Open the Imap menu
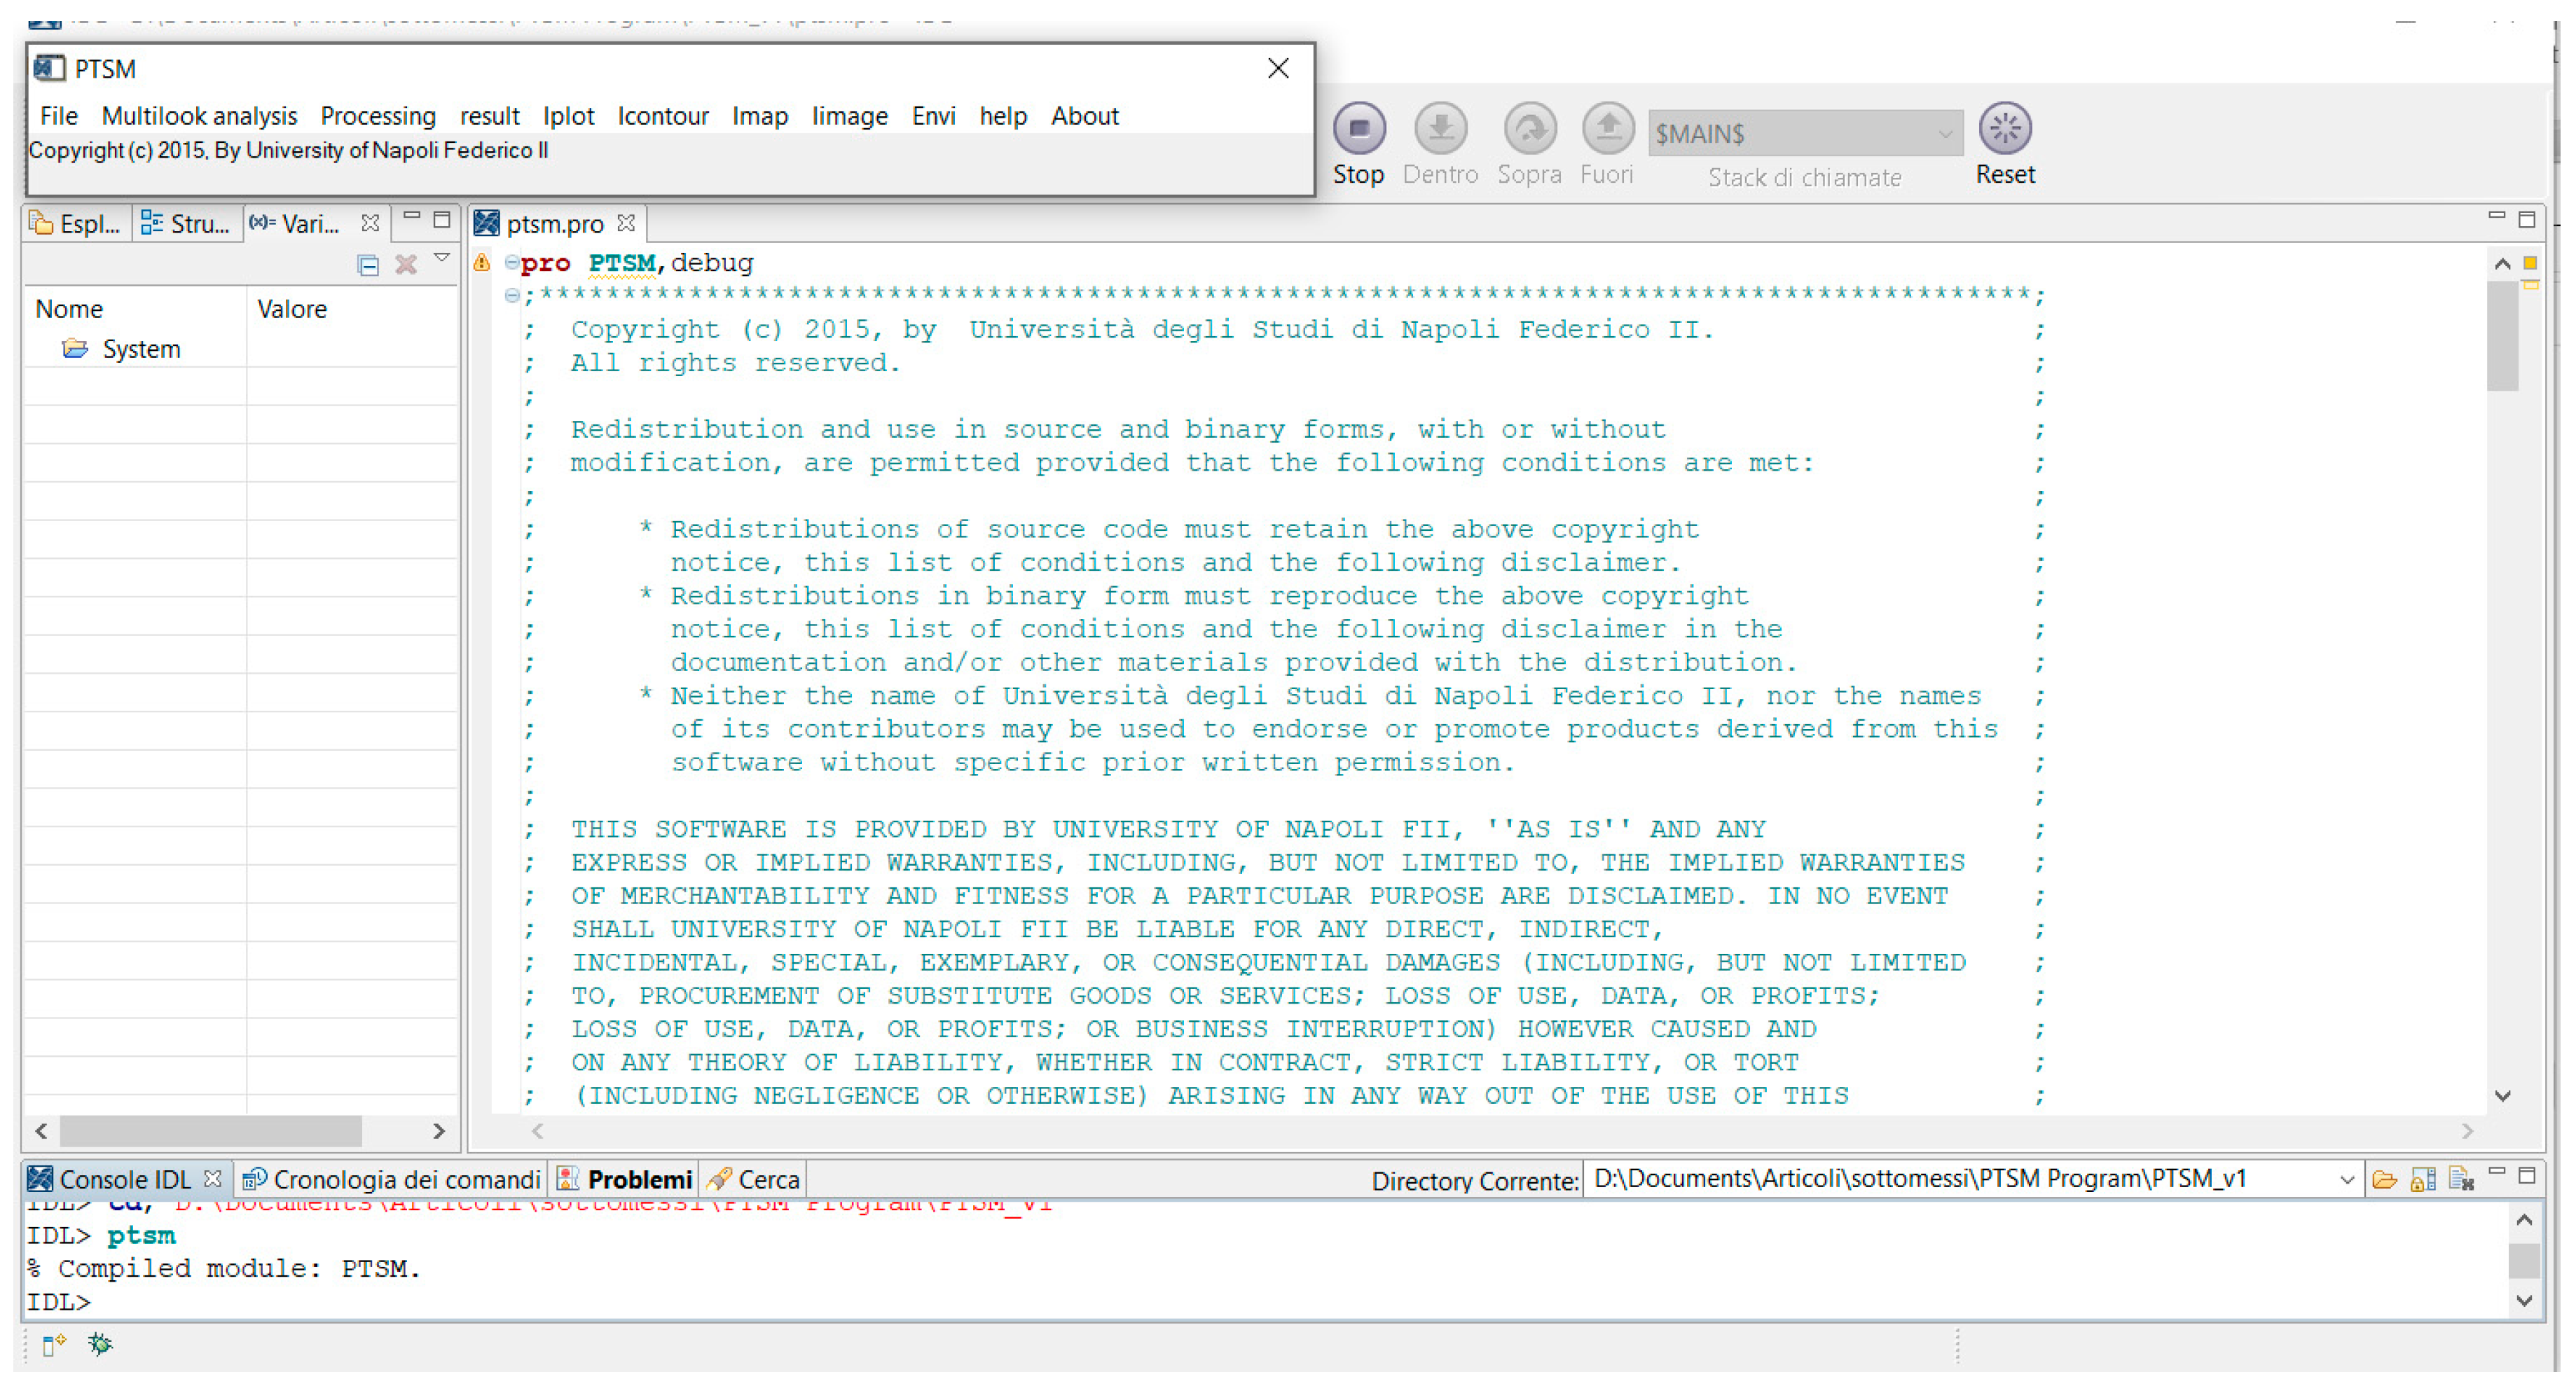 tap(760, 116)
